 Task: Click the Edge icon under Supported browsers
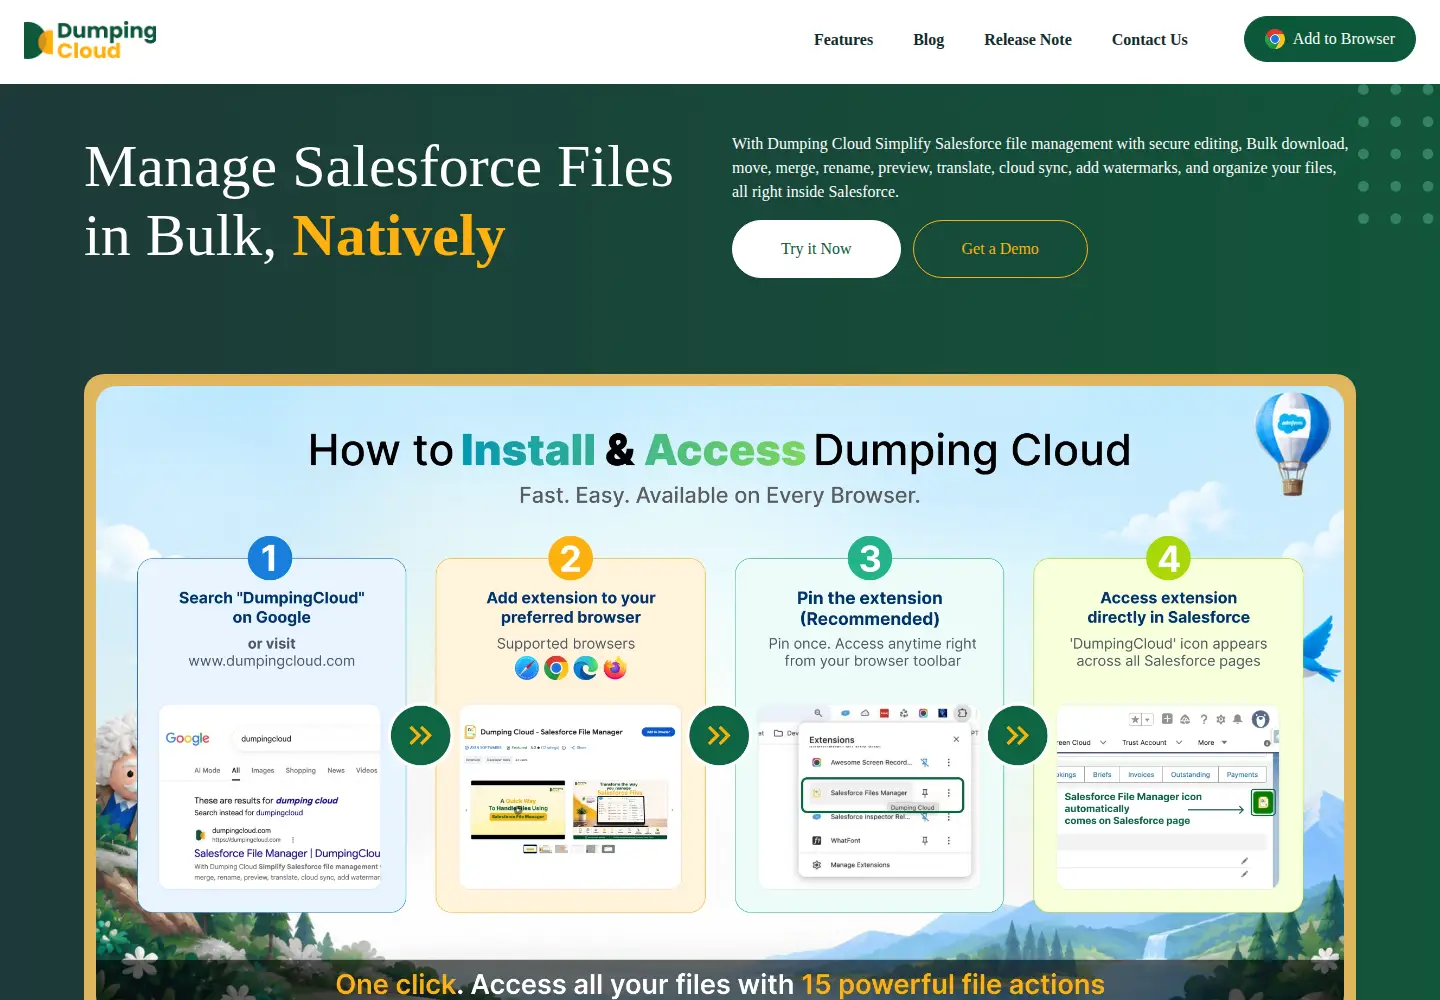586,668
